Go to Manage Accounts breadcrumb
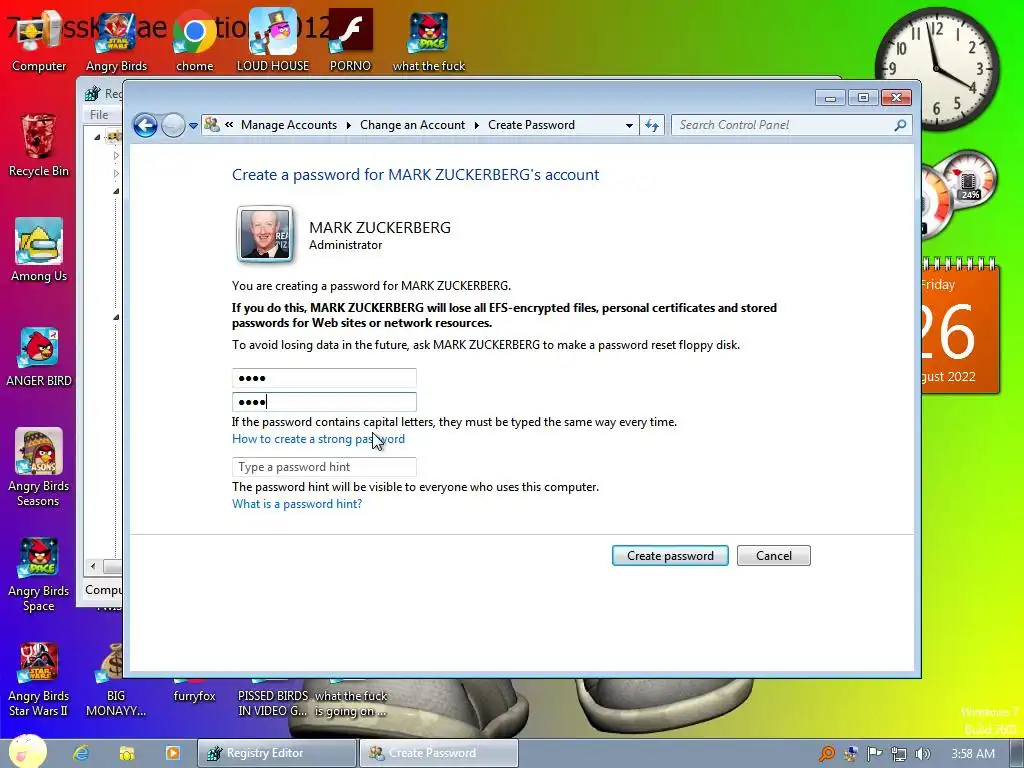The image size is (1024, 768). coord(289,125)
